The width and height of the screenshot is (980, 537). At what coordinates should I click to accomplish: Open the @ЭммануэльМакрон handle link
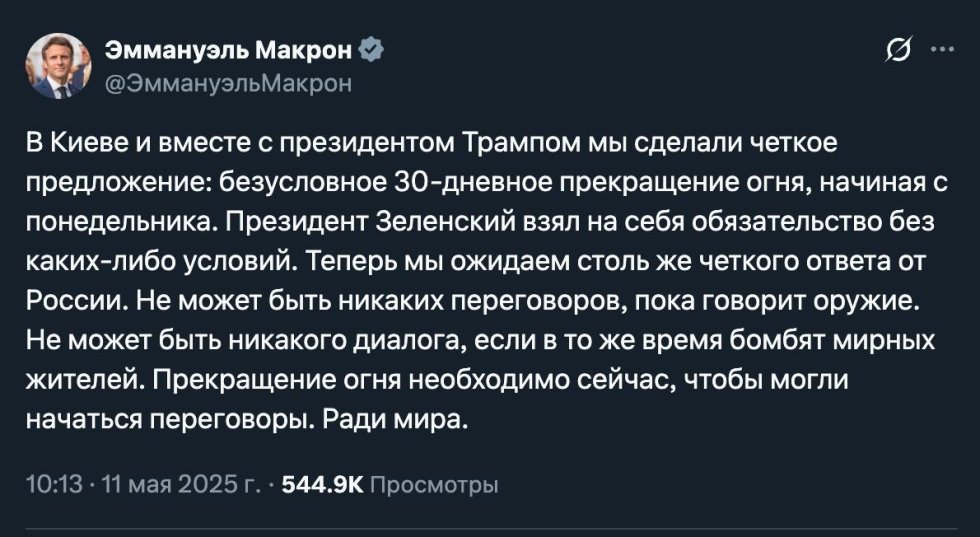point(229,83)
